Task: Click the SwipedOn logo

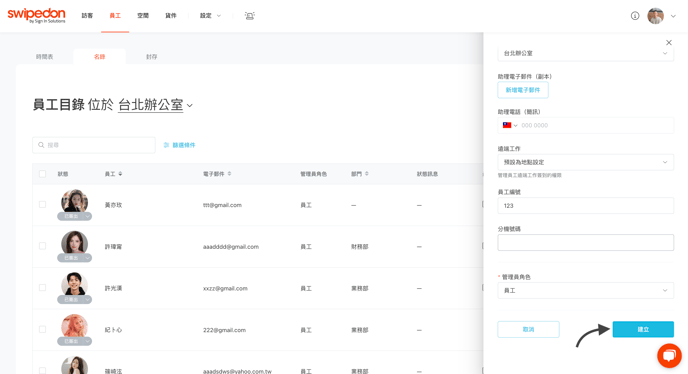Action: (x=36, y=15)
